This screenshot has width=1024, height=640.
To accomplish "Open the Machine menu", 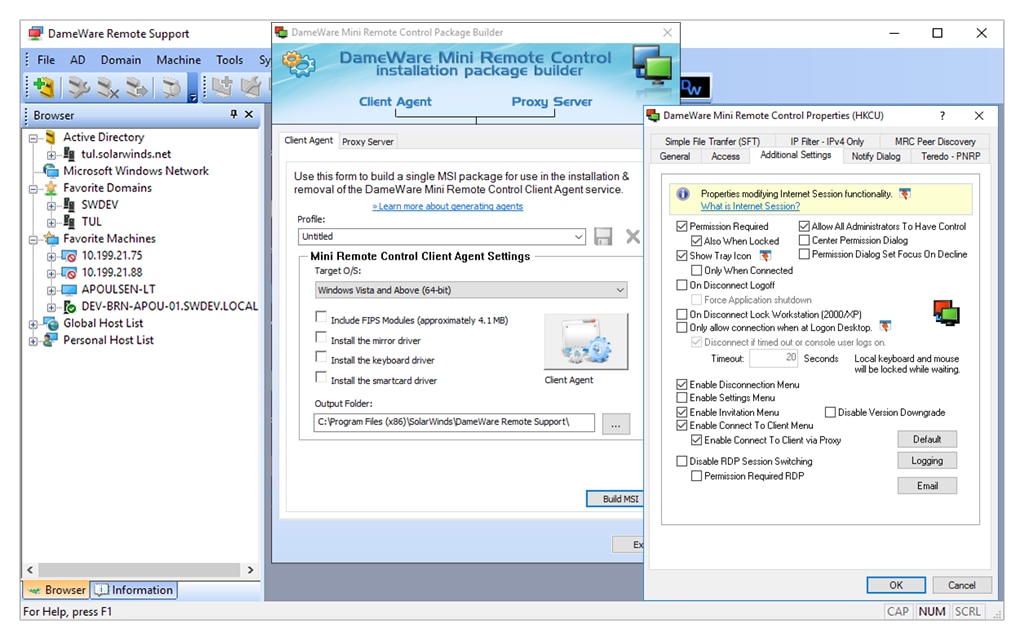I will point(178,59).
